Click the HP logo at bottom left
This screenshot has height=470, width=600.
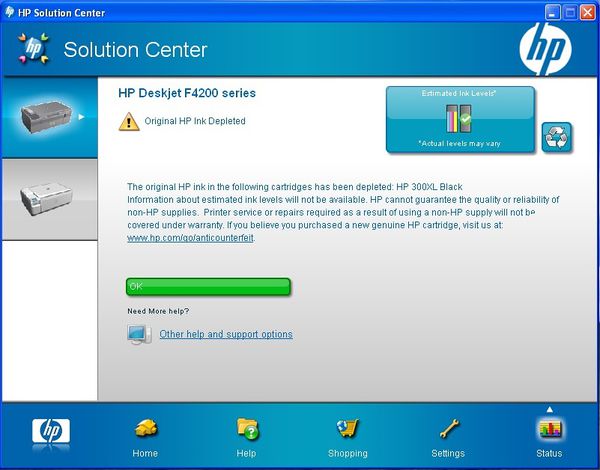[x=50, y=431]
